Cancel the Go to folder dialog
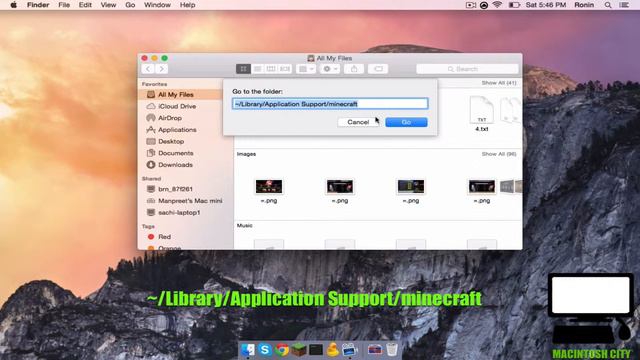The height and width of the screenshot is (360, 640). [358, 122]
